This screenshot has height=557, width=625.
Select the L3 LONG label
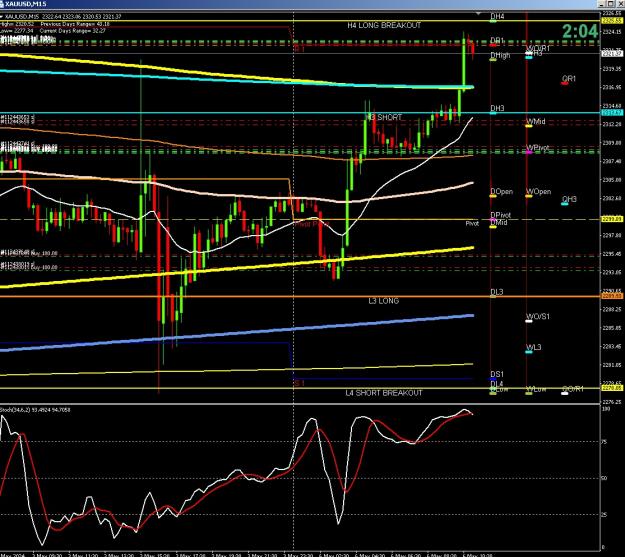click(x=383, y=301)
